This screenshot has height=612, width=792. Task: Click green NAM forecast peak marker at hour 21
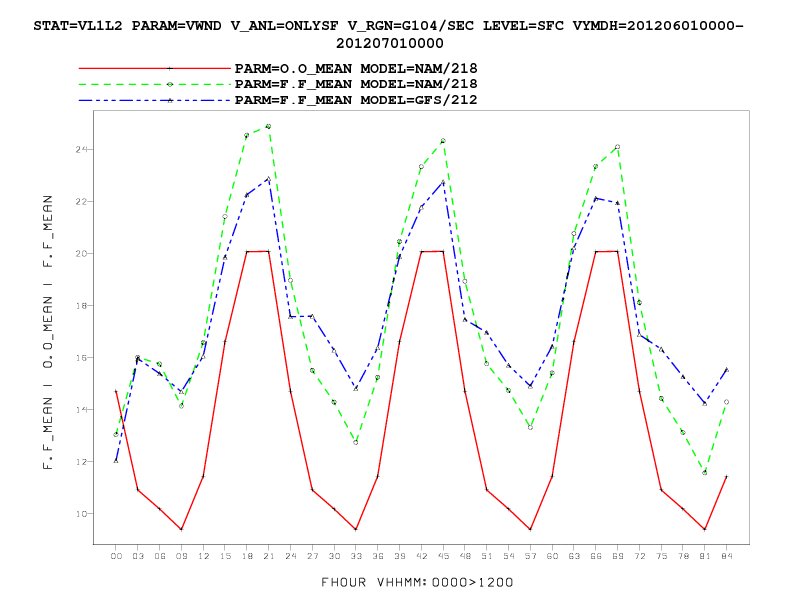[x=268, y=126]
